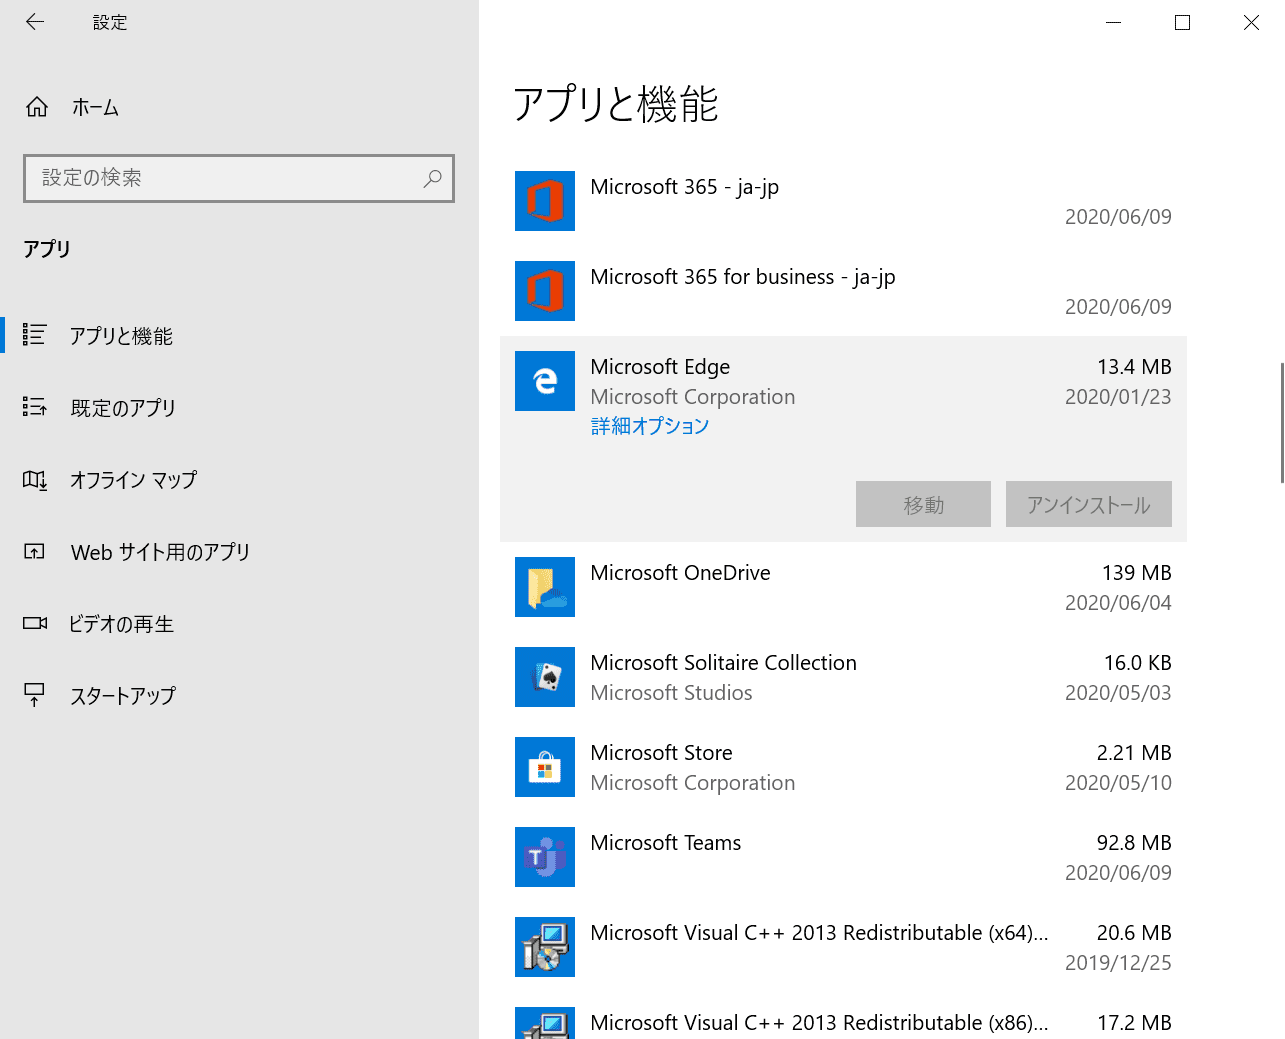Click the Visual C++ 2013 (x64) installer icon
The width and height of the screenshot is (1285, 1039).
[x=545, y=947]
